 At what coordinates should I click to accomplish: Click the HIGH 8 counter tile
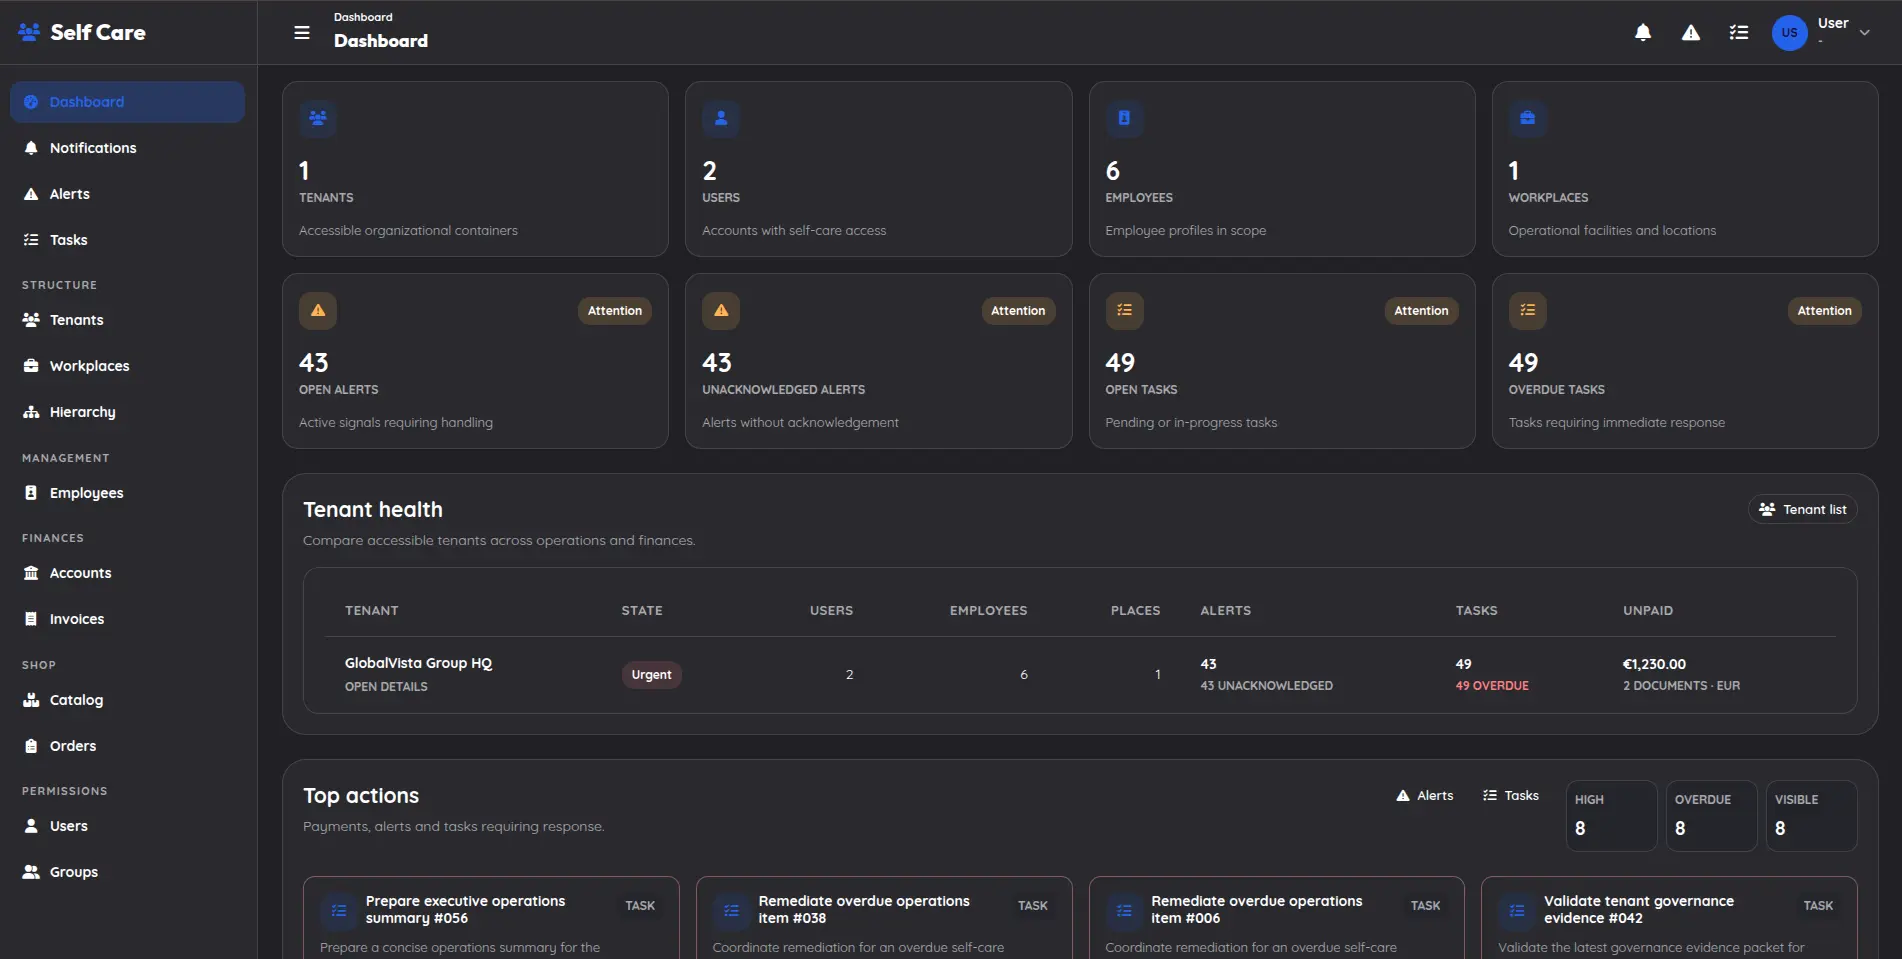click(x=1611, y=816)
